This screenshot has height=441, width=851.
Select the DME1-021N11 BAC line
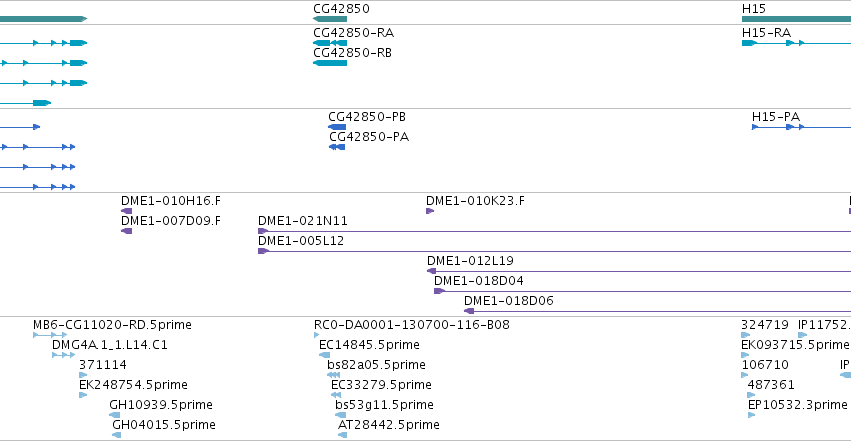click(x=554, y=231)
